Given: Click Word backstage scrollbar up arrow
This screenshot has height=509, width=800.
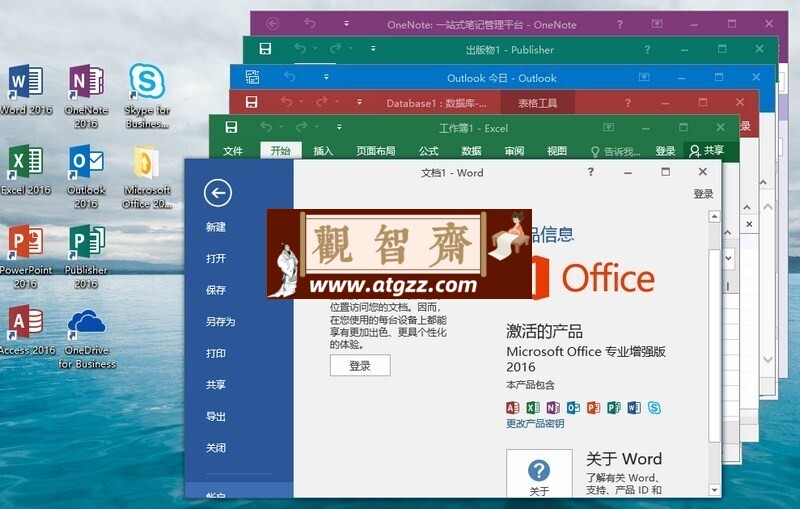Looking at the screenshot, I should click(714, 217).
